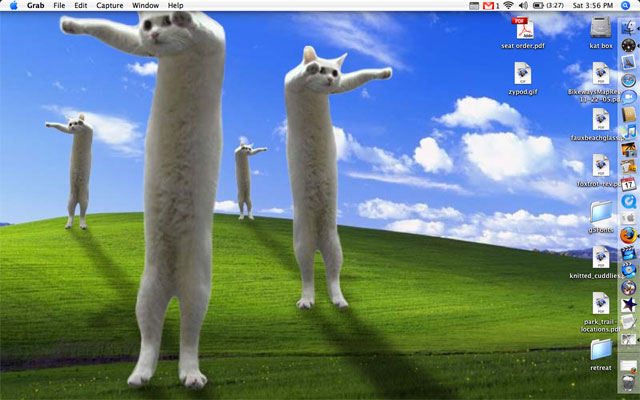Launch iPhoto from the Dock
640x400 pixels.
[x=629, y=149]
